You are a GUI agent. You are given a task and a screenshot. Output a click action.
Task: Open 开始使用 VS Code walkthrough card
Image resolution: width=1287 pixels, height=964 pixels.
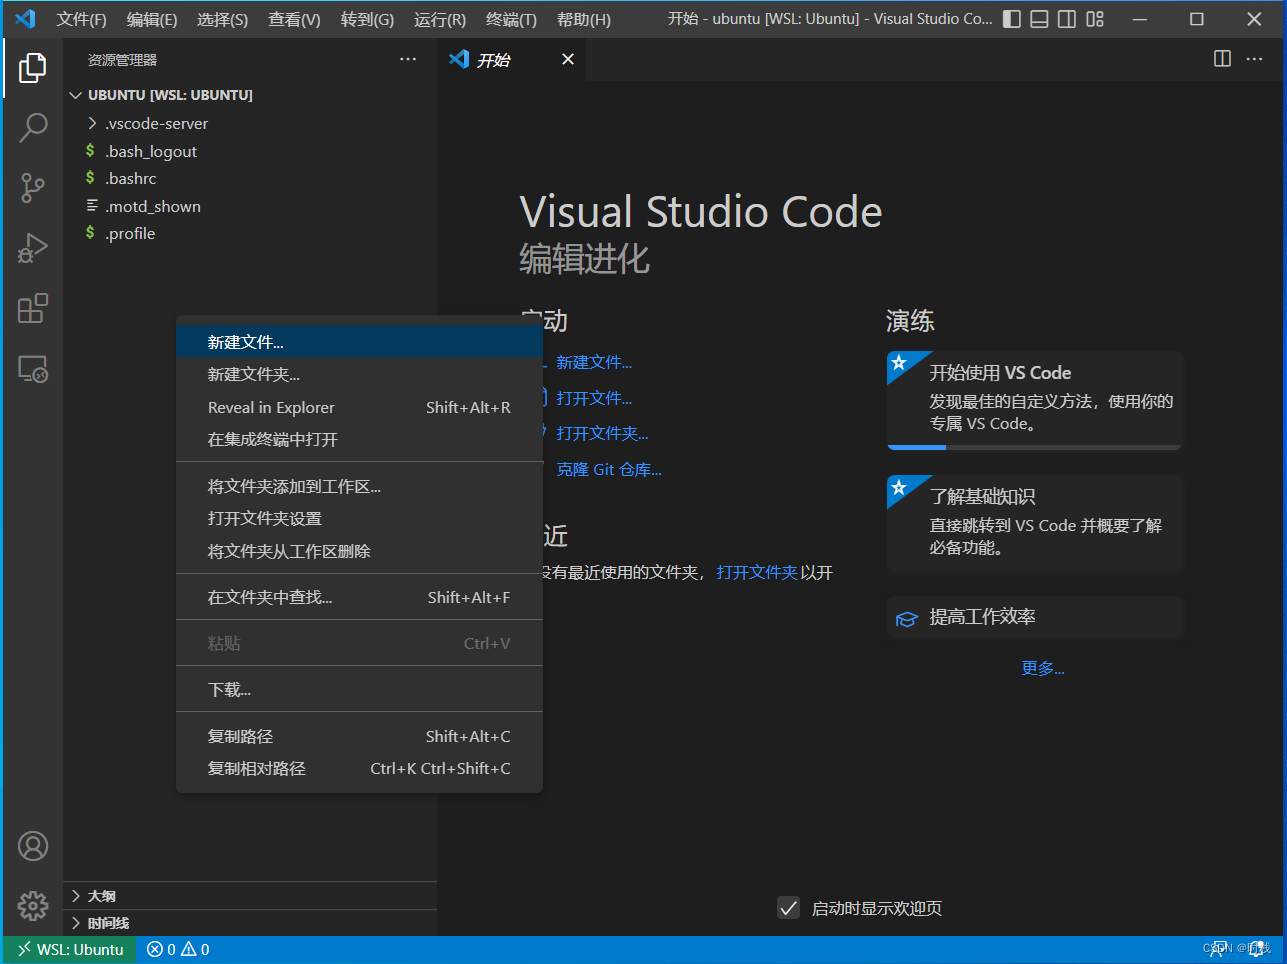(1035, 400)
